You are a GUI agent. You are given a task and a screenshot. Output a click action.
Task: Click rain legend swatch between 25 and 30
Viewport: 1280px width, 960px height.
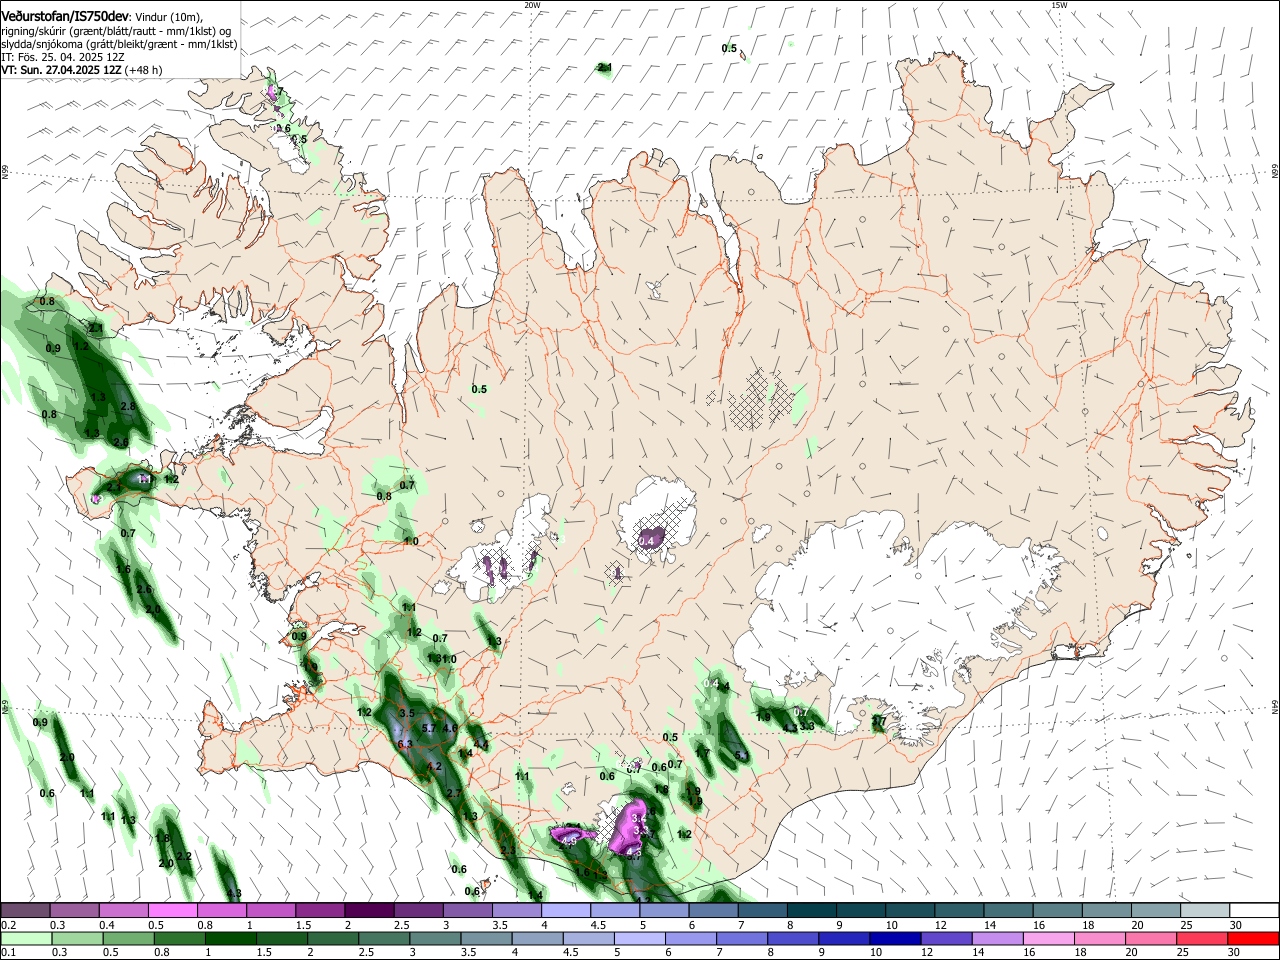click(x=1200, y=938)
